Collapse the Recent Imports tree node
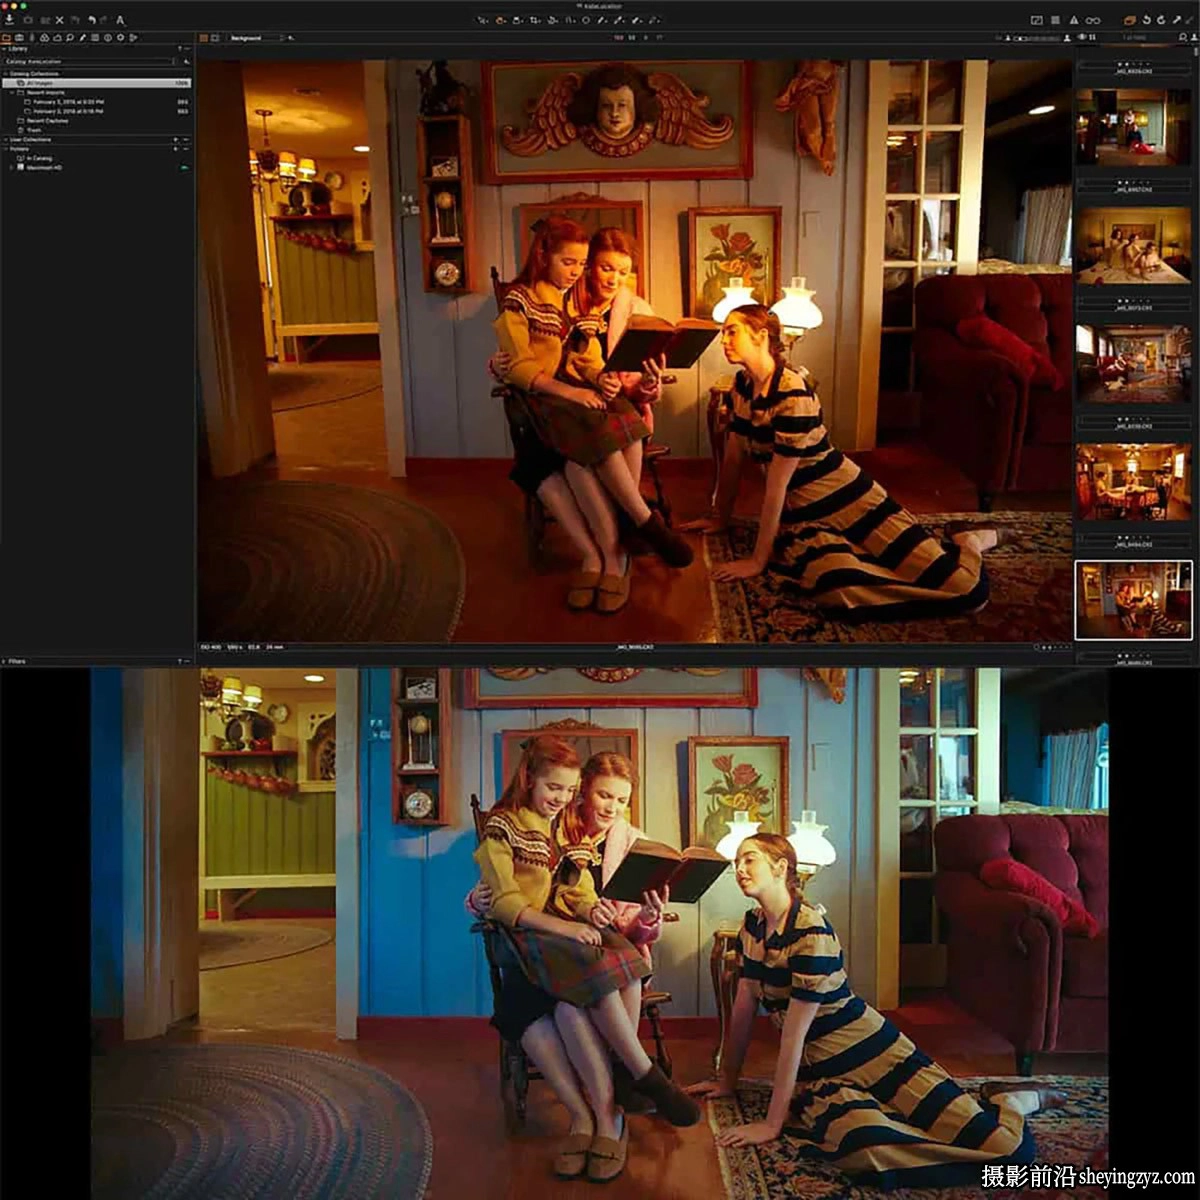The width and height of the screenshot is (1200, 1200). (x=12, y=93)
